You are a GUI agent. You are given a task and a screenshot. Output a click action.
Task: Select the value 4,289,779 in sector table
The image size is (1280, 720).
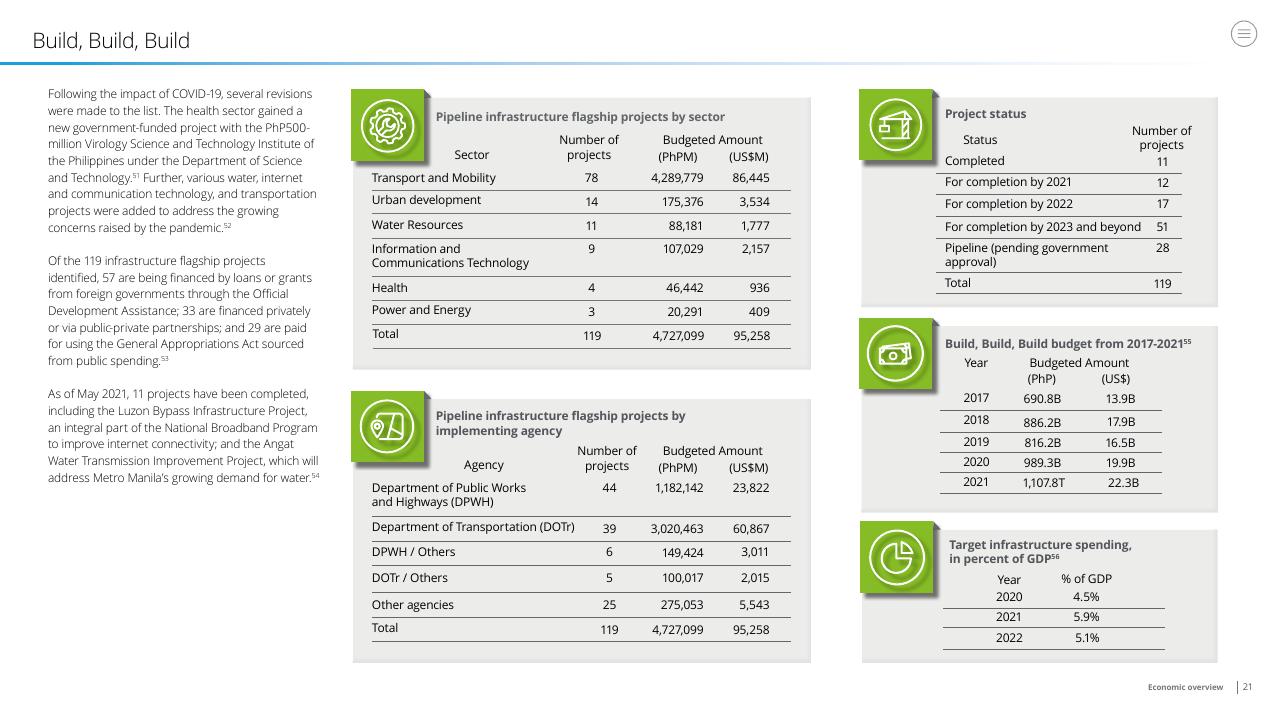677,178
